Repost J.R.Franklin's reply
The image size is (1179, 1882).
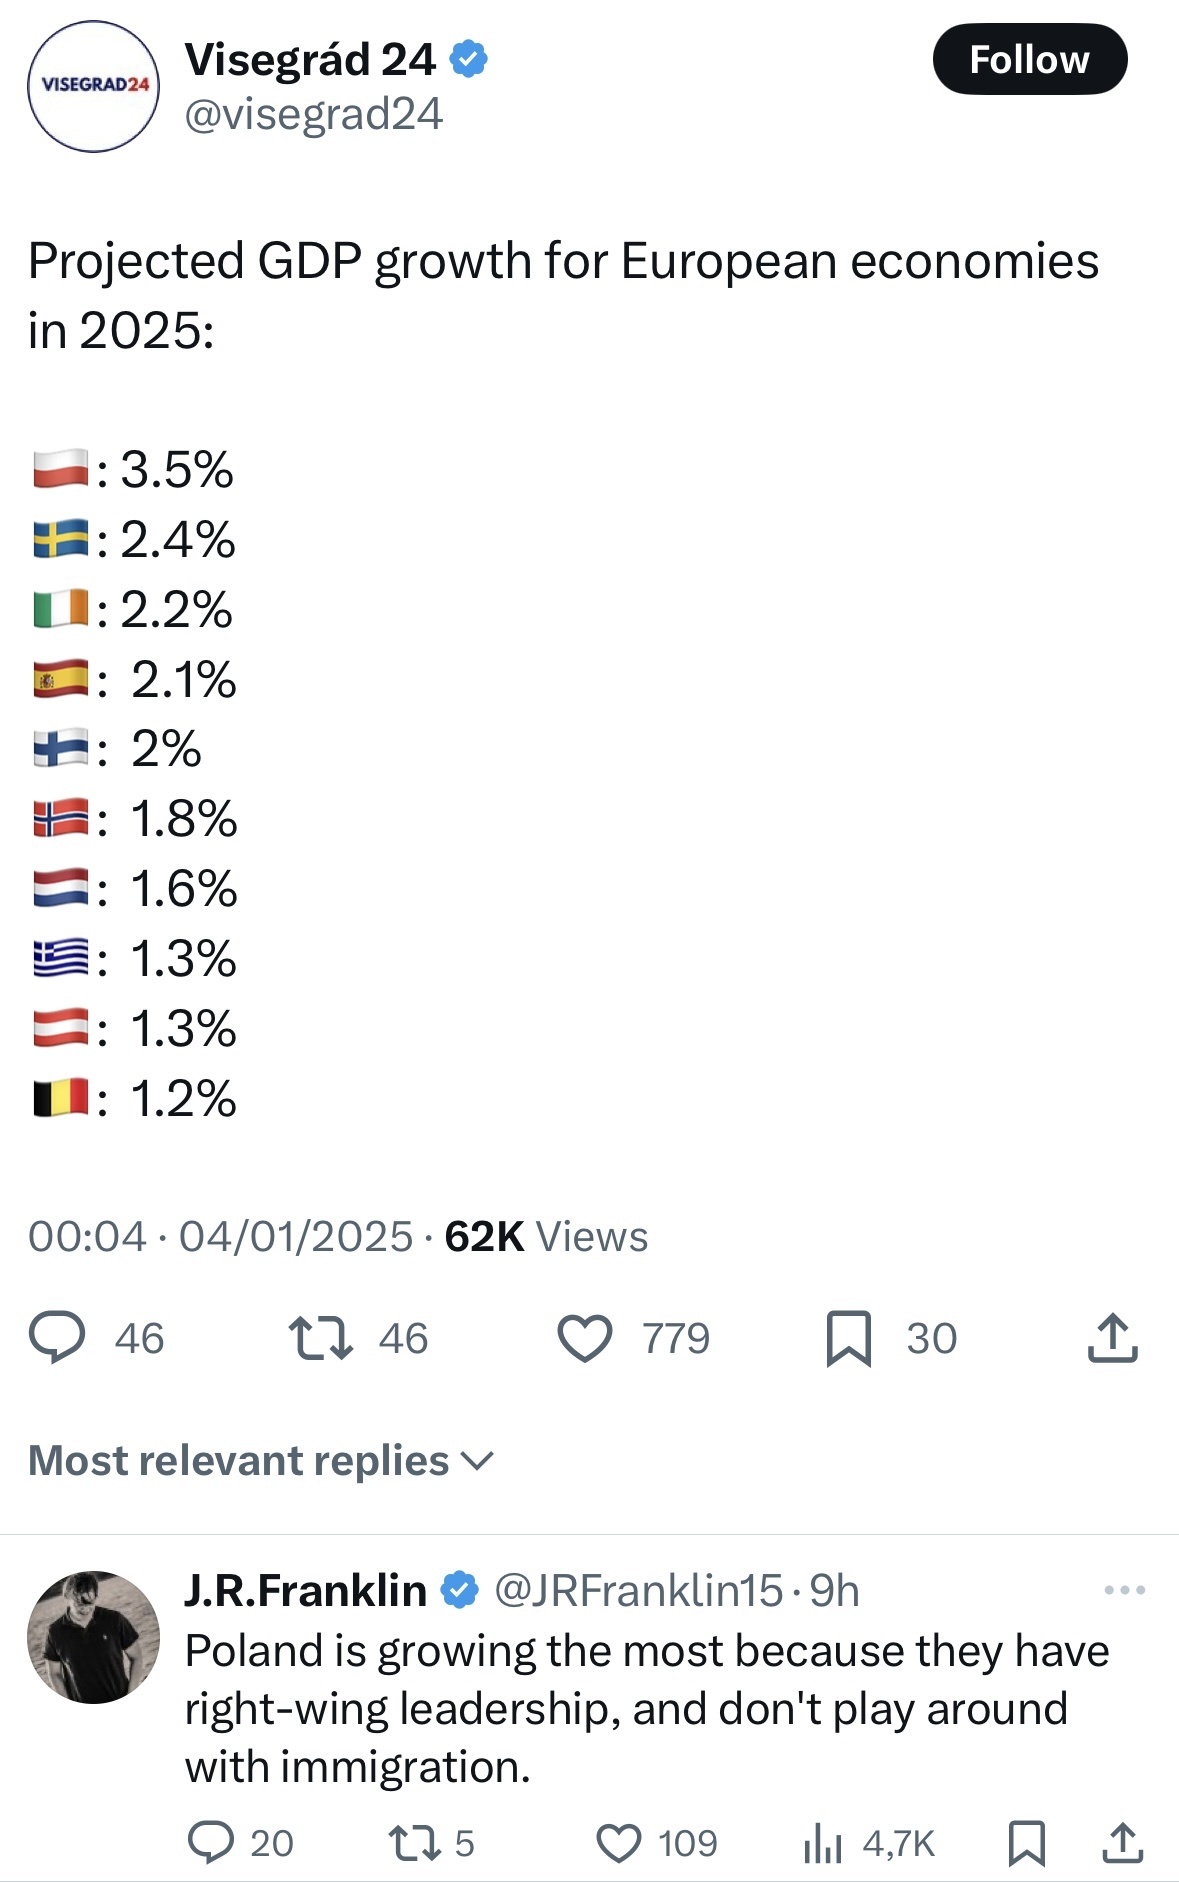pyautogui.click(x=412, y=1842)
